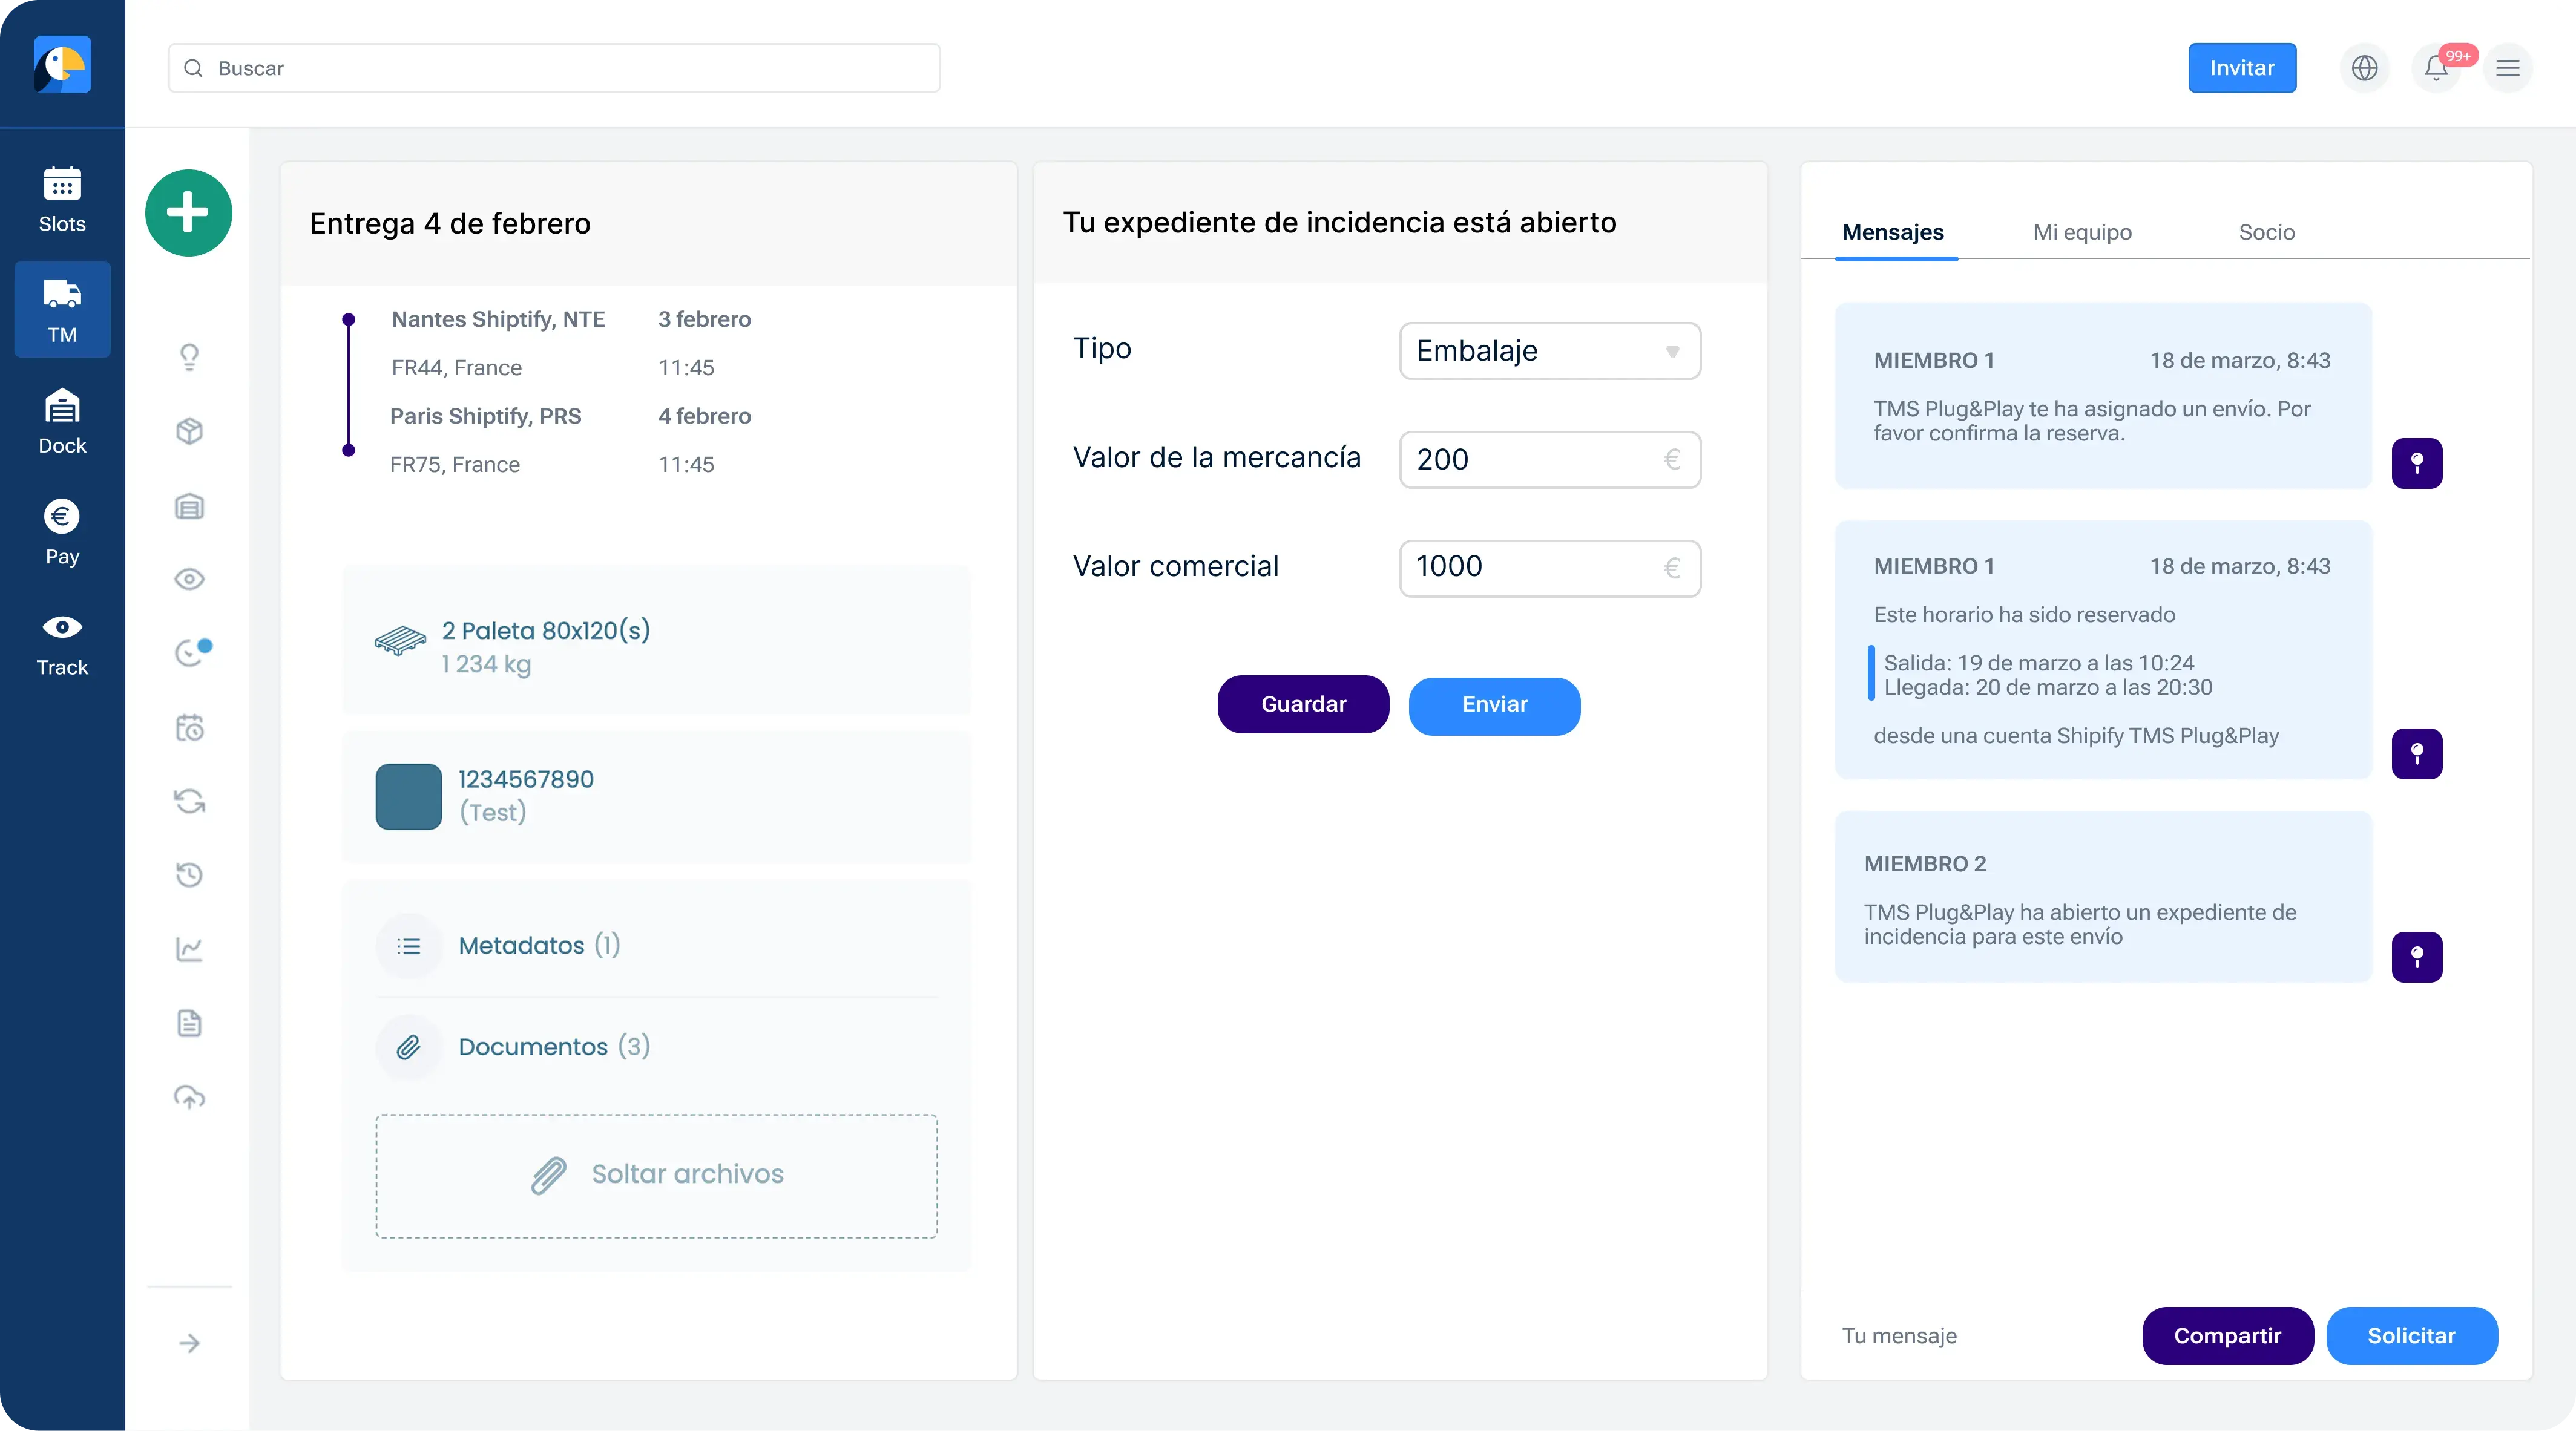2576x1431 pixels.
Task: Open the Slots calendar module
Action: [62, 200]
